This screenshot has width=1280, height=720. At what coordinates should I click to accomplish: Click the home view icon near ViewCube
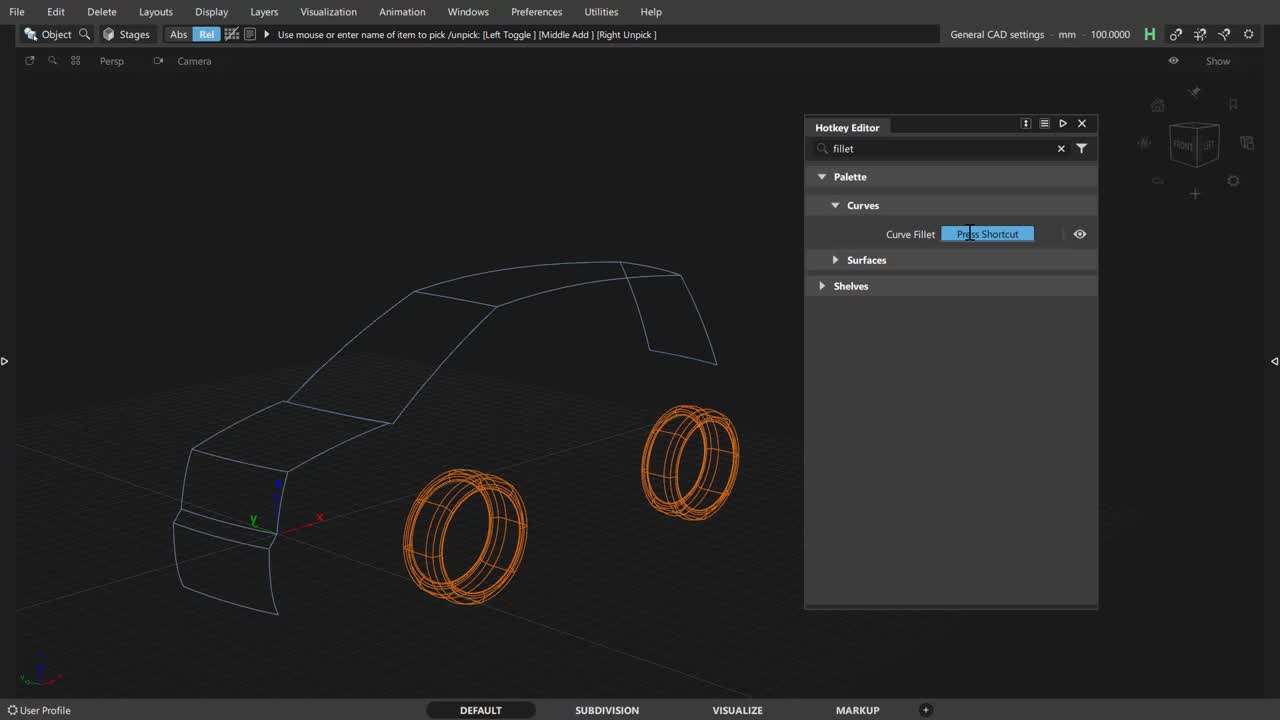(x=1157, y=105)
